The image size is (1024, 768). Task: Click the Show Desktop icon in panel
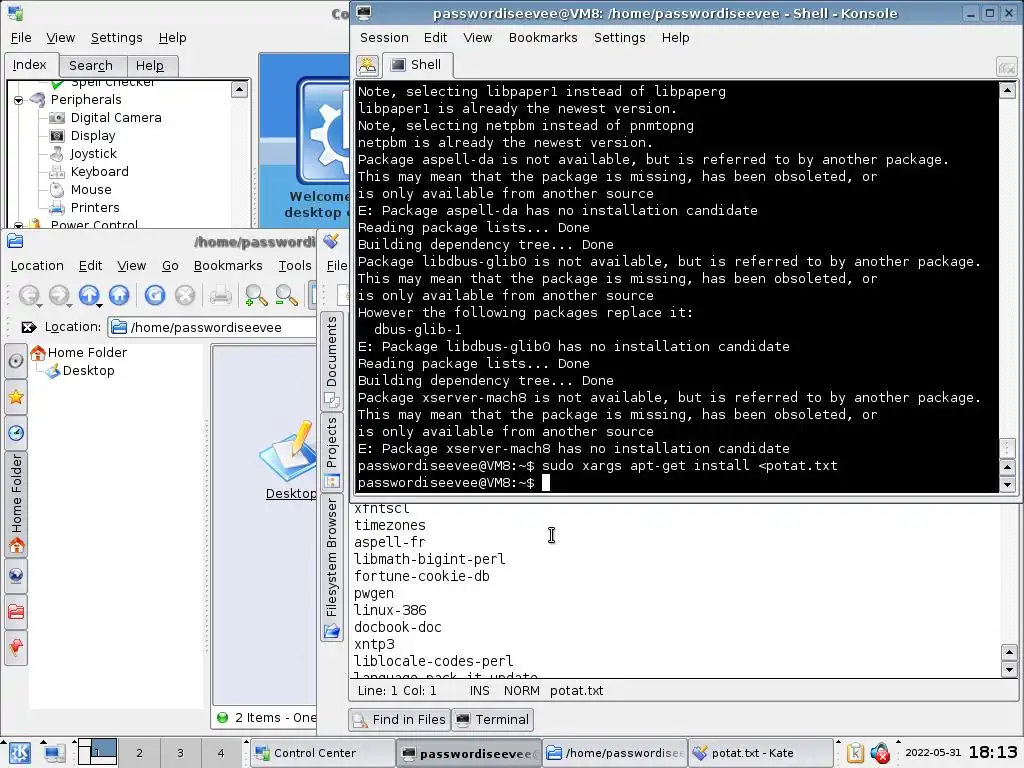54,752
